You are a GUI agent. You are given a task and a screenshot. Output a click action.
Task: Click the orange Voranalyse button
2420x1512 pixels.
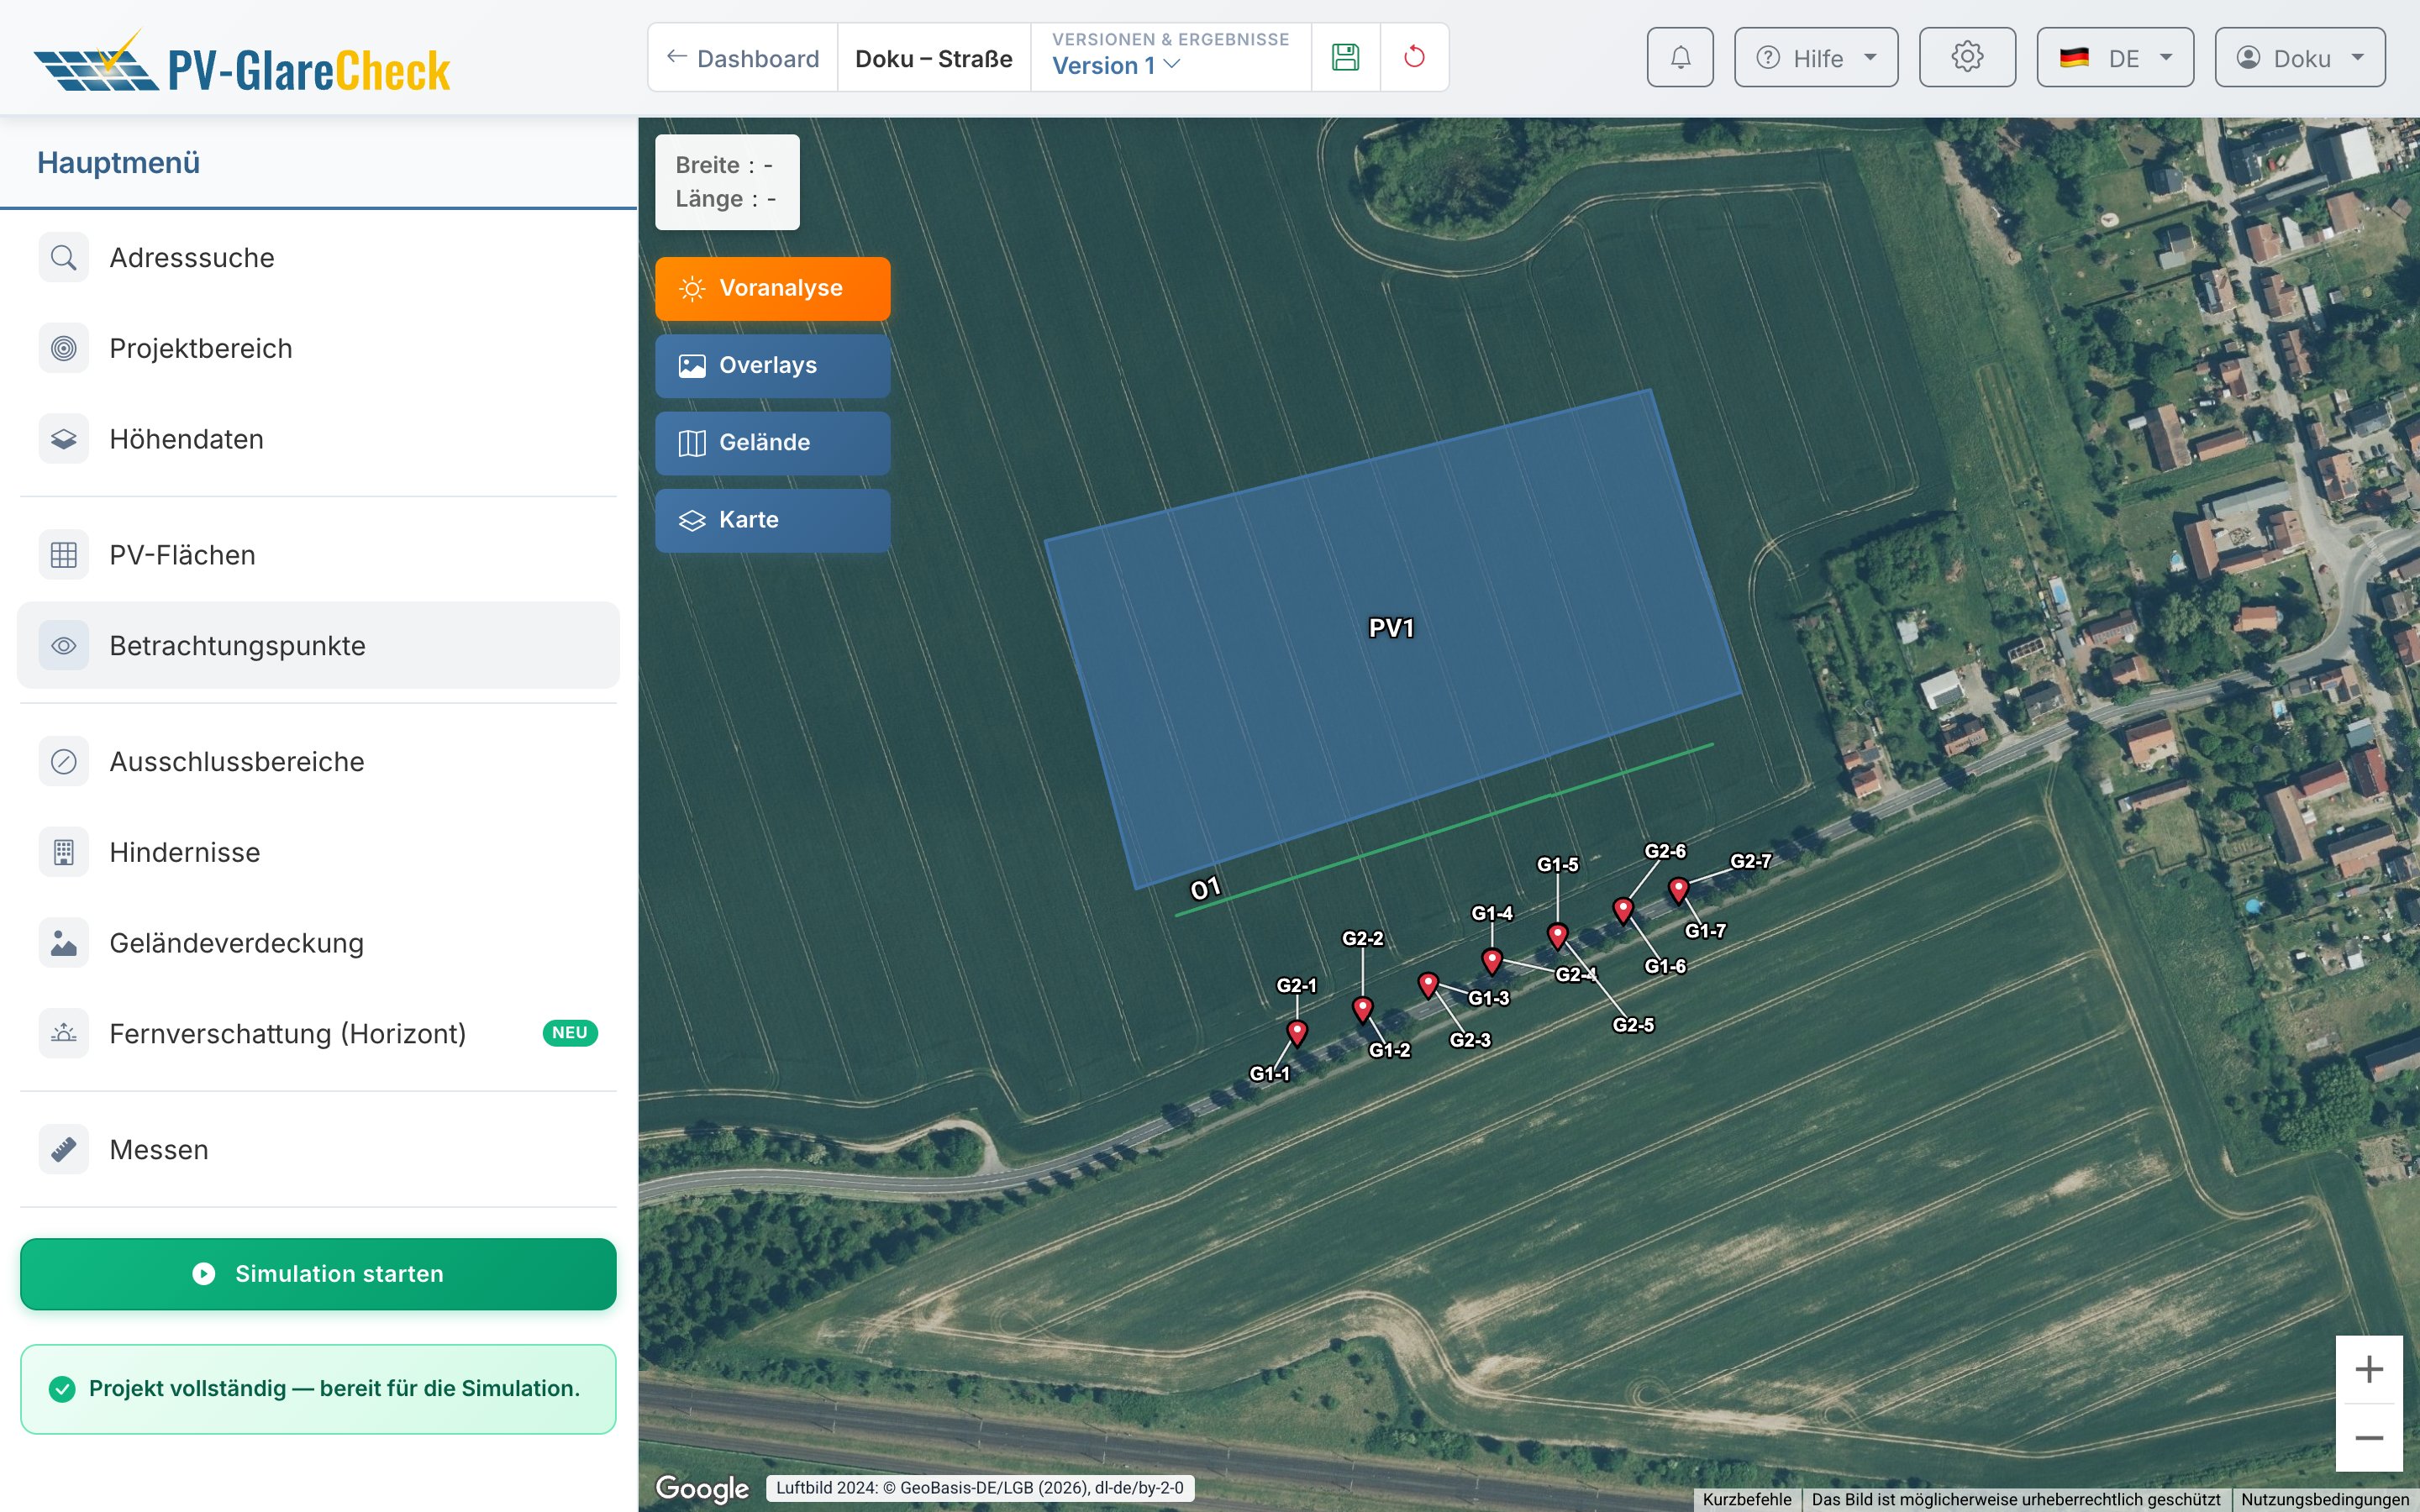click(772, 289)
